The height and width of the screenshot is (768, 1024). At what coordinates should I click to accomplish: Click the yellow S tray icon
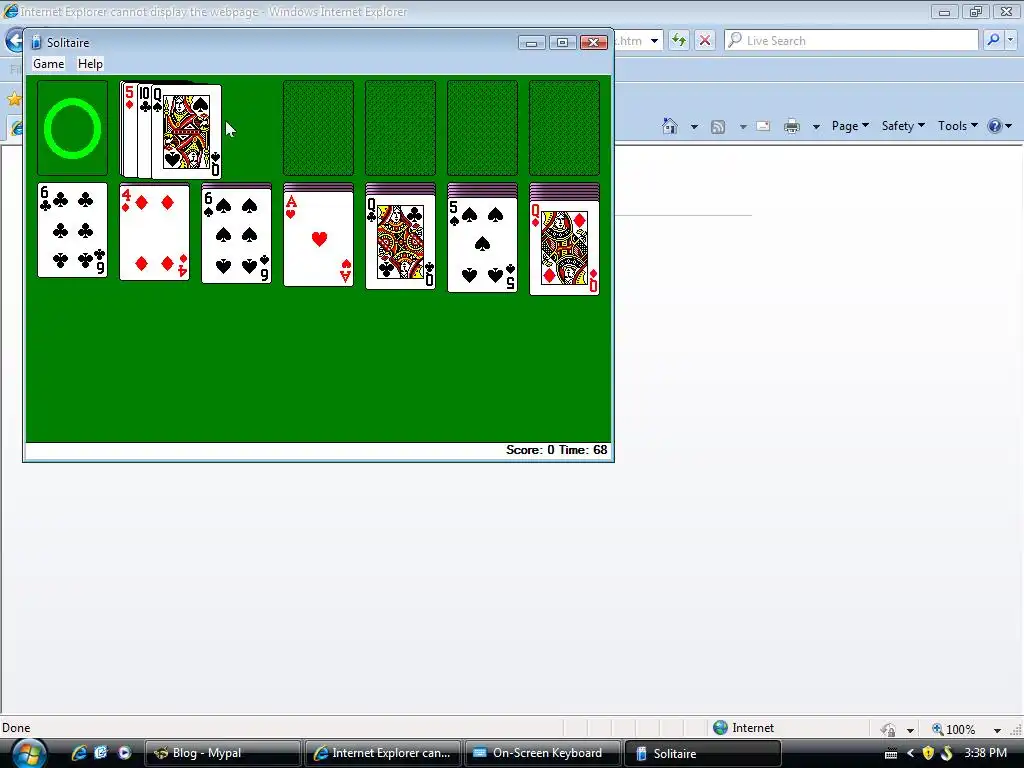click(947, 754)
